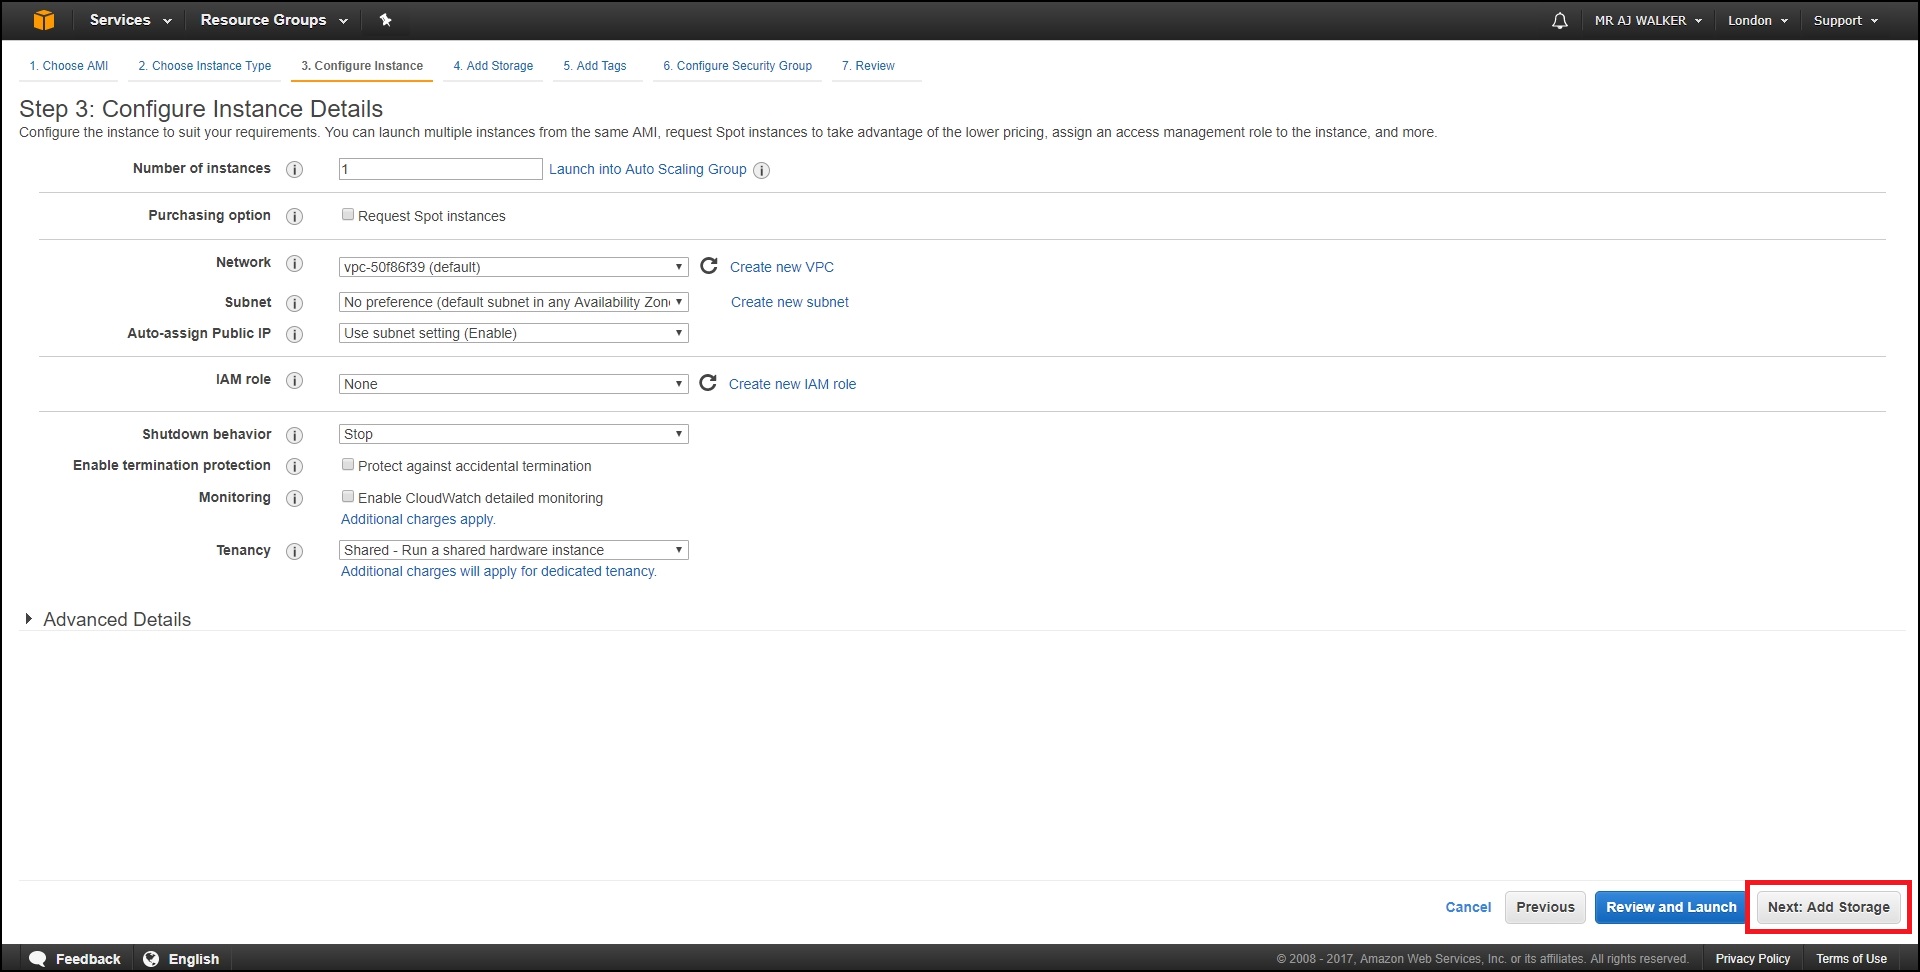
Task: Open the Support menu
Action: (x=1846, y=20)
